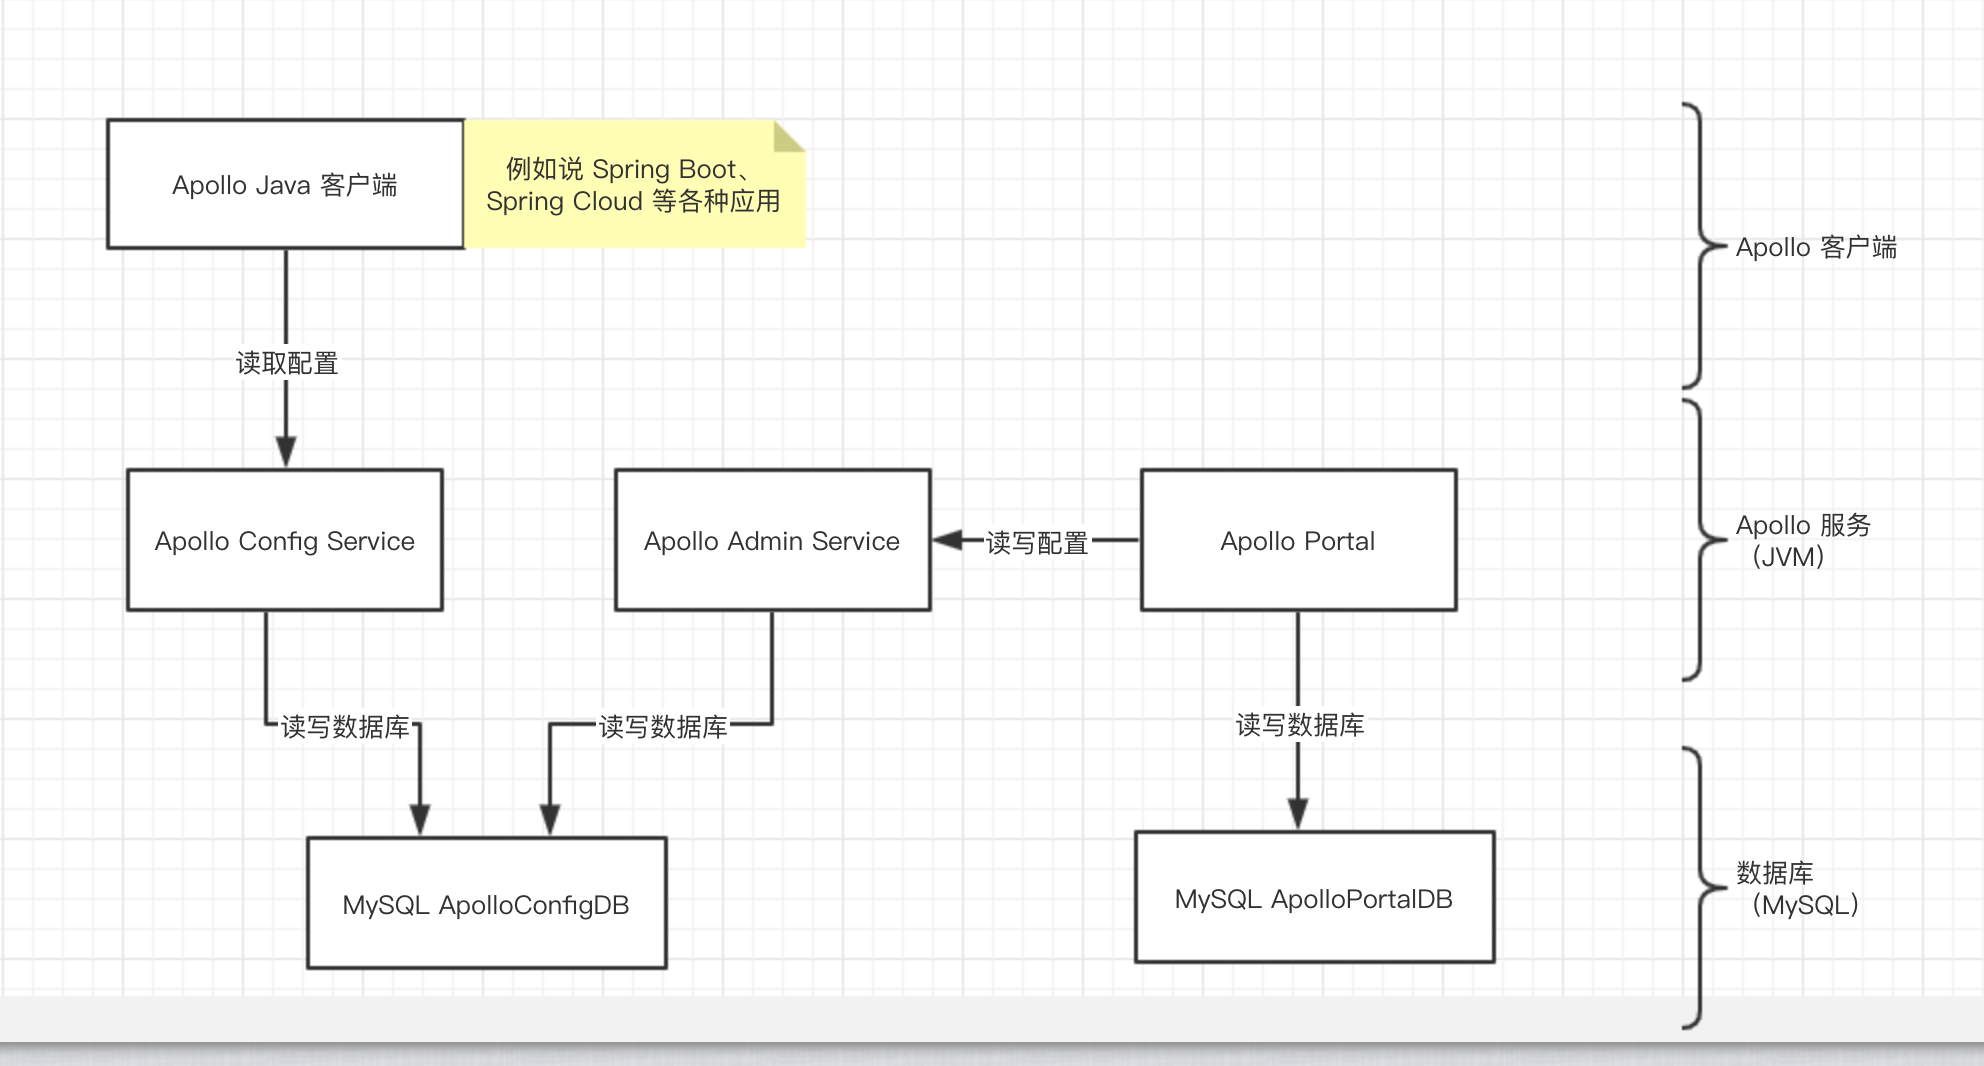Select the MySQL ApolloConfigDB box
Image resolution: width=1984 pixels, height=1066 pixels.
tap(486, 904)
